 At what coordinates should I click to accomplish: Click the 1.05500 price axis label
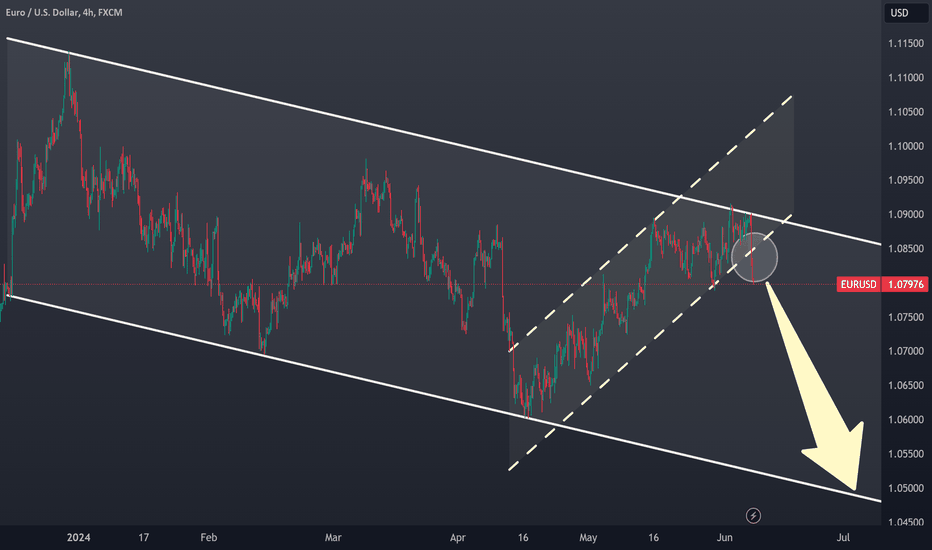coord(906,454)
